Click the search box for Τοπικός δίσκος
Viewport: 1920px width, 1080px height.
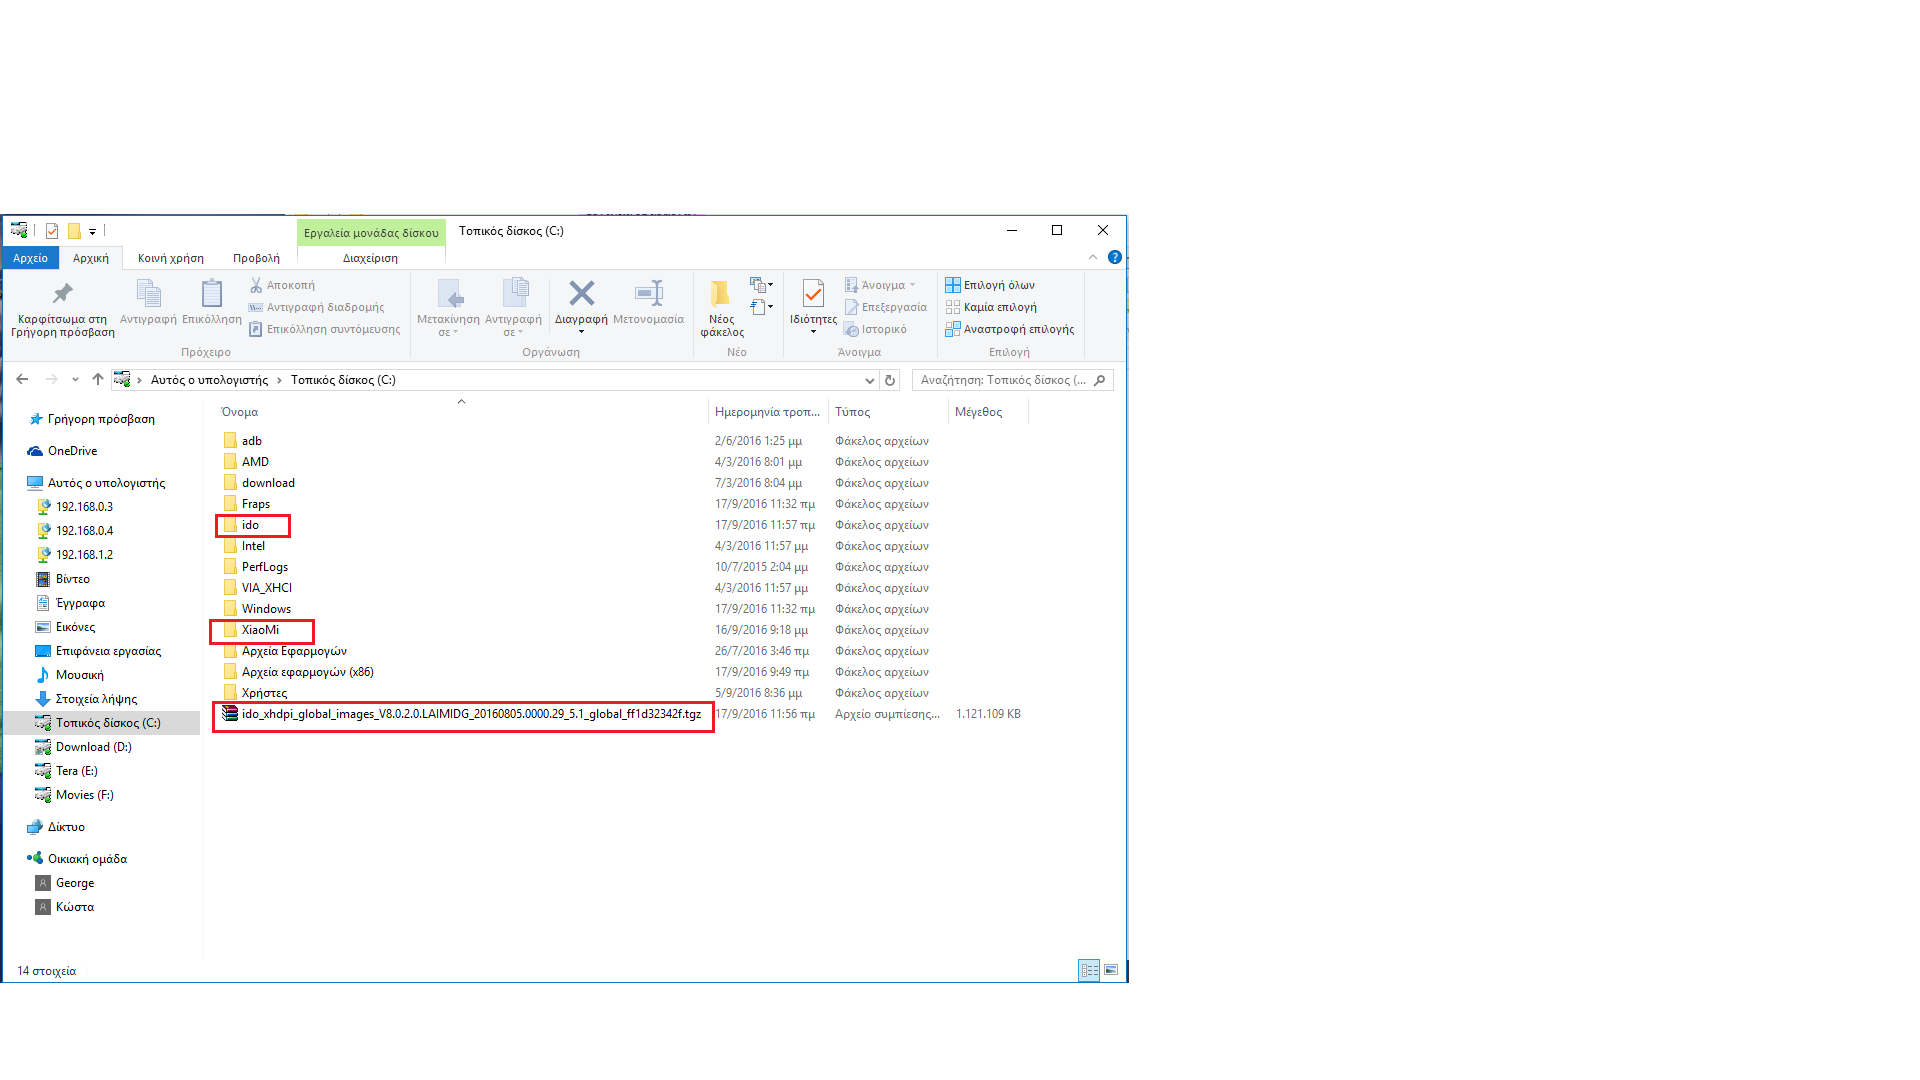(x=1003, y=380)
